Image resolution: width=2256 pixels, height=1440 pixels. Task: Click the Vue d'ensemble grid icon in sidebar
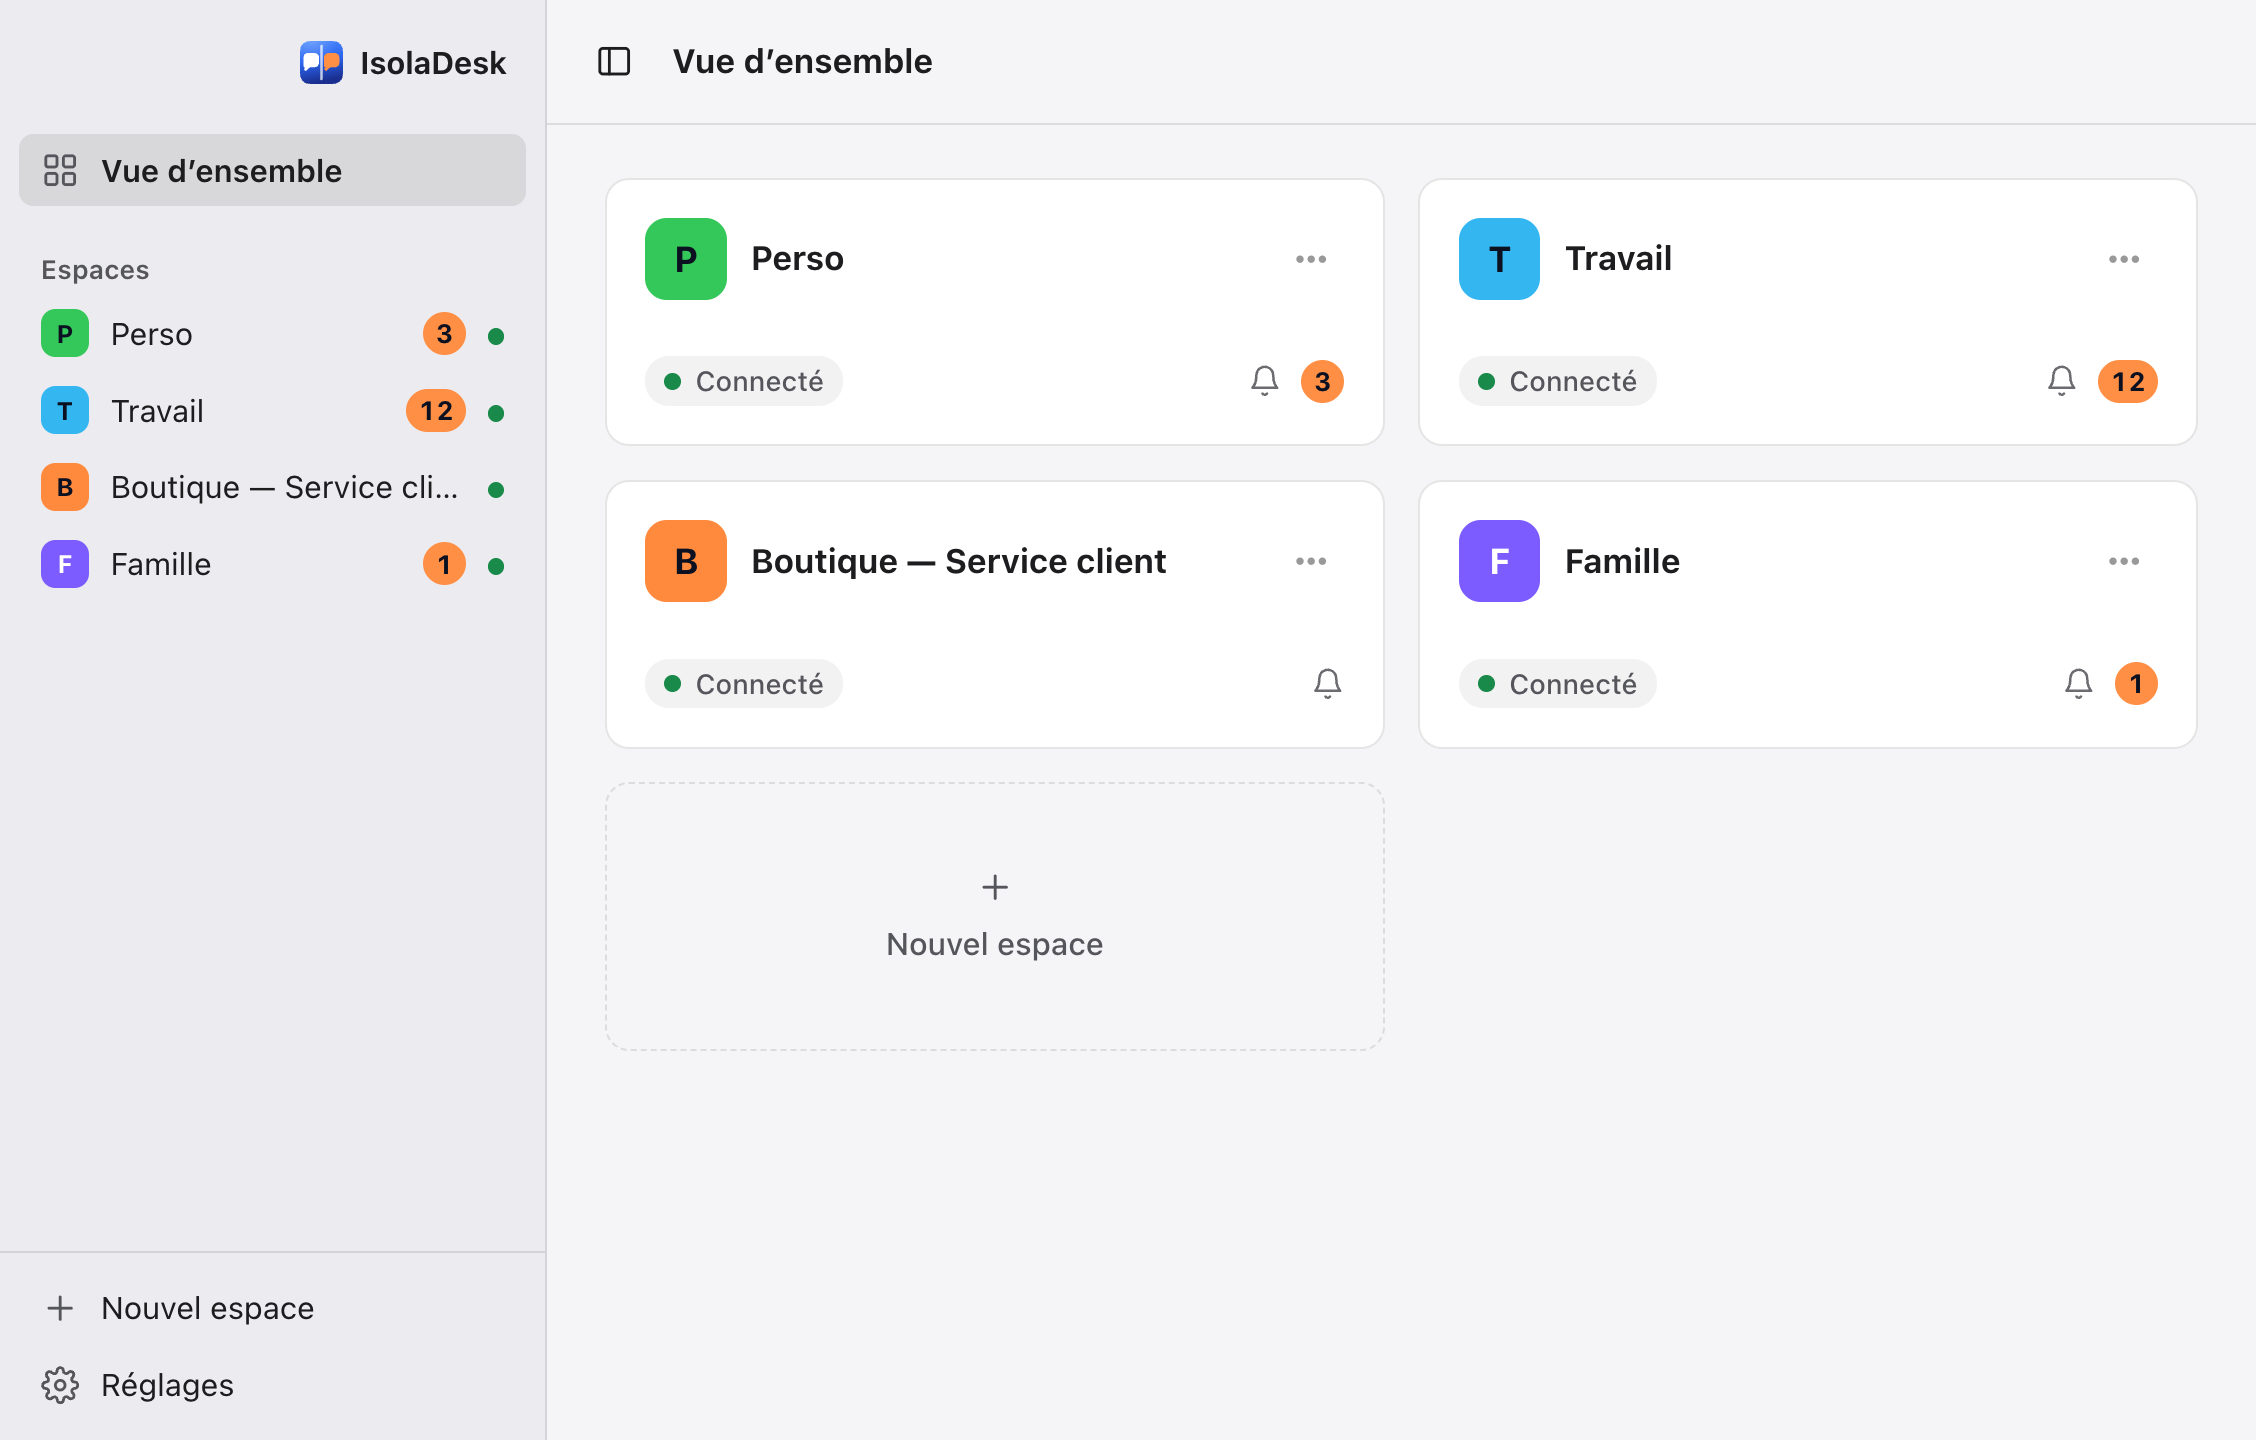pyautogui.click(x=60, y=170)
